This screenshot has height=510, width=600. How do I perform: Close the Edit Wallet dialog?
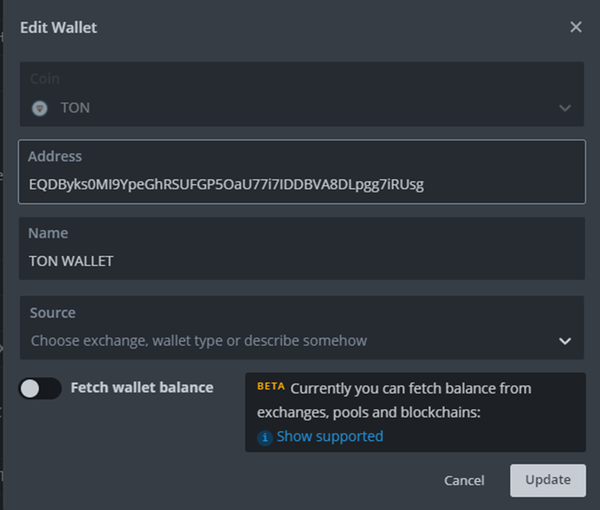pos(576,27)
